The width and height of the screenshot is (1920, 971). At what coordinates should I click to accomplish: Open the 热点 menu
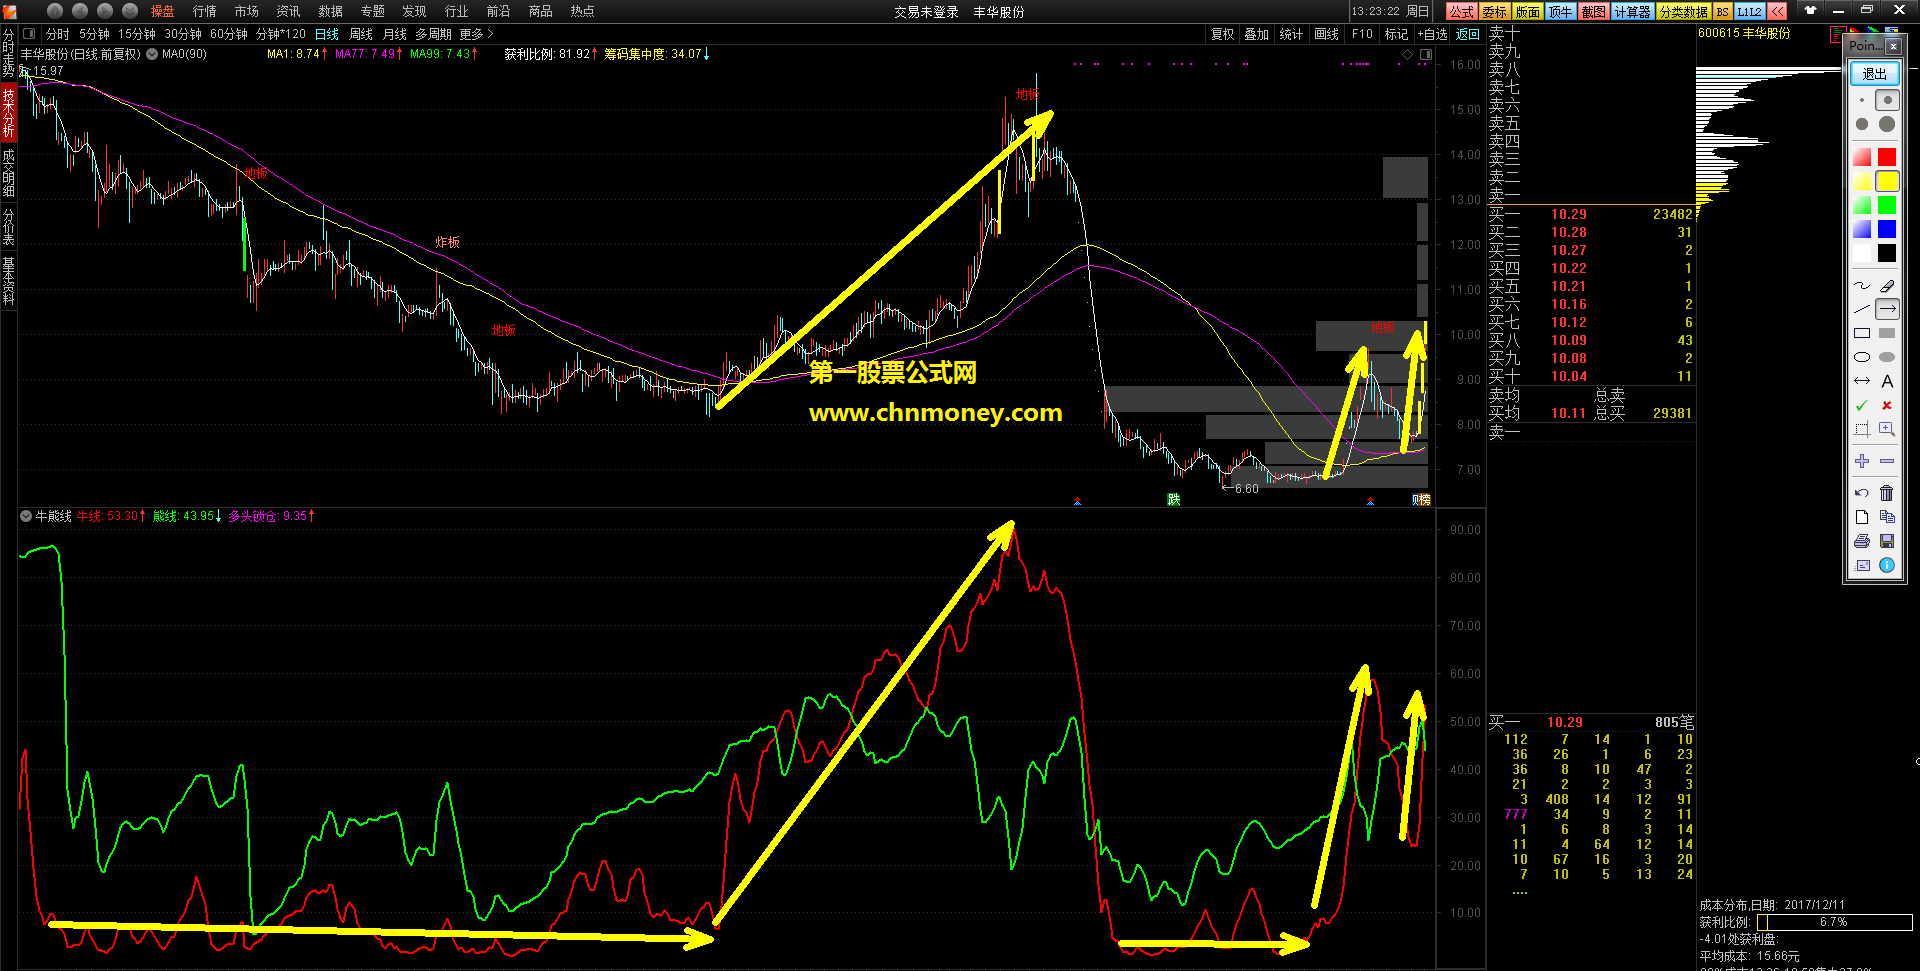[x=582, y=11]
